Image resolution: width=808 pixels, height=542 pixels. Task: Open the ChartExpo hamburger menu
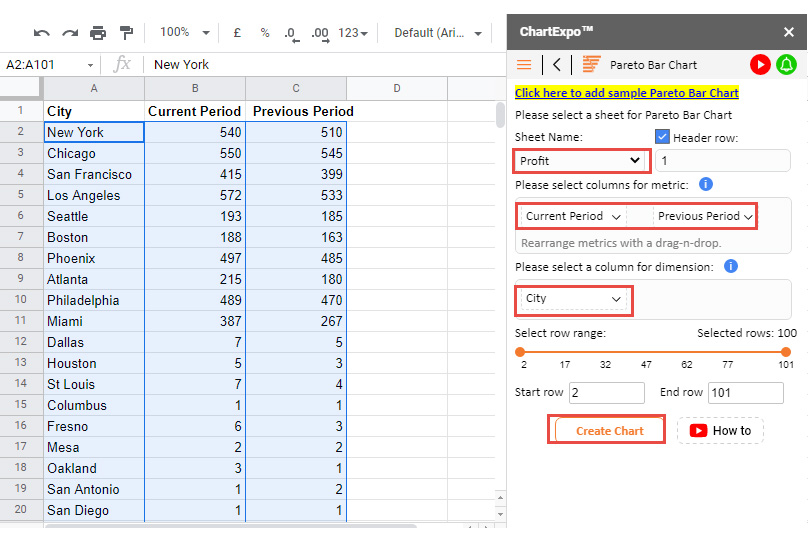[x=524, y=64]
